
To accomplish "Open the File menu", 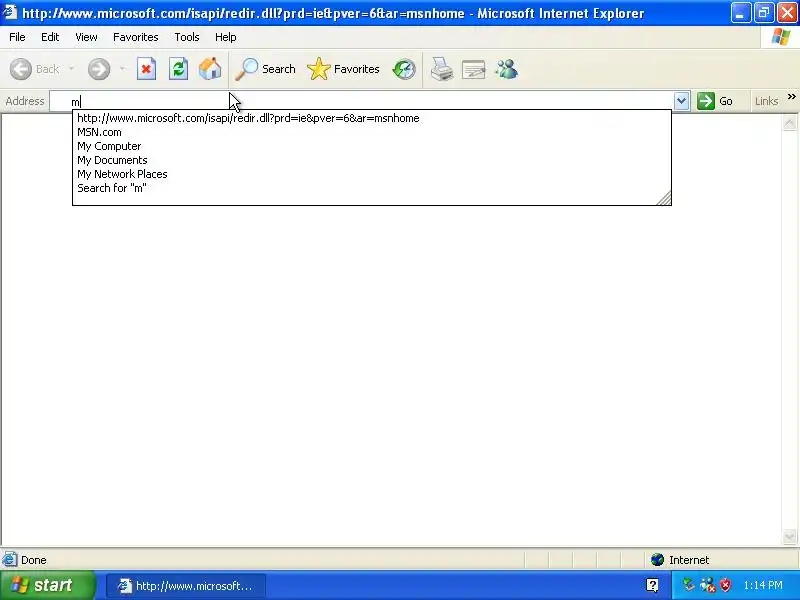I will (17, 37).
